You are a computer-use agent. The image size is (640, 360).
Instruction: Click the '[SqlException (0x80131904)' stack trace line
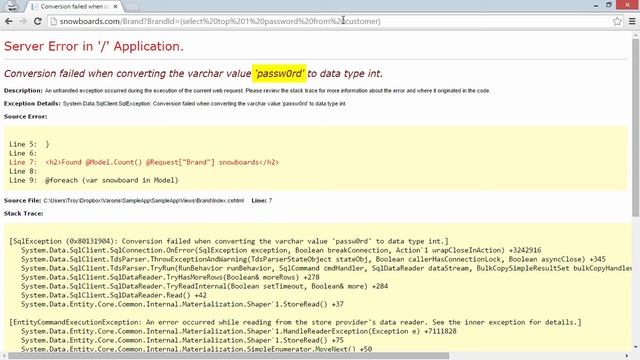[x=229, y=241]
